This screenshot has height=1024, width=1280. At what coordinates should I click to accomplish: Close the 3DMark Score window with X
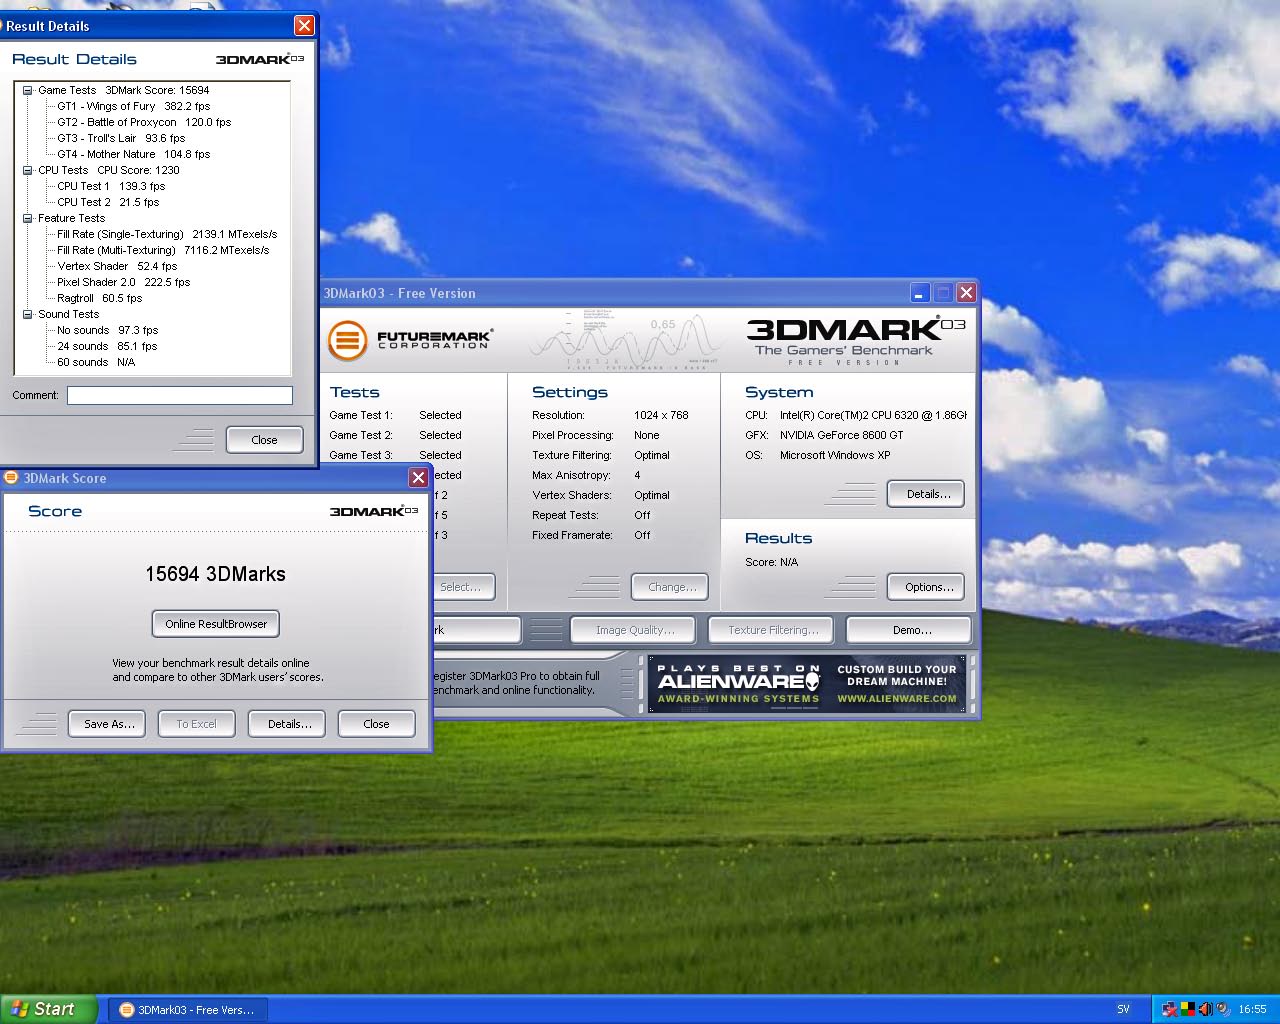(419, 478)
